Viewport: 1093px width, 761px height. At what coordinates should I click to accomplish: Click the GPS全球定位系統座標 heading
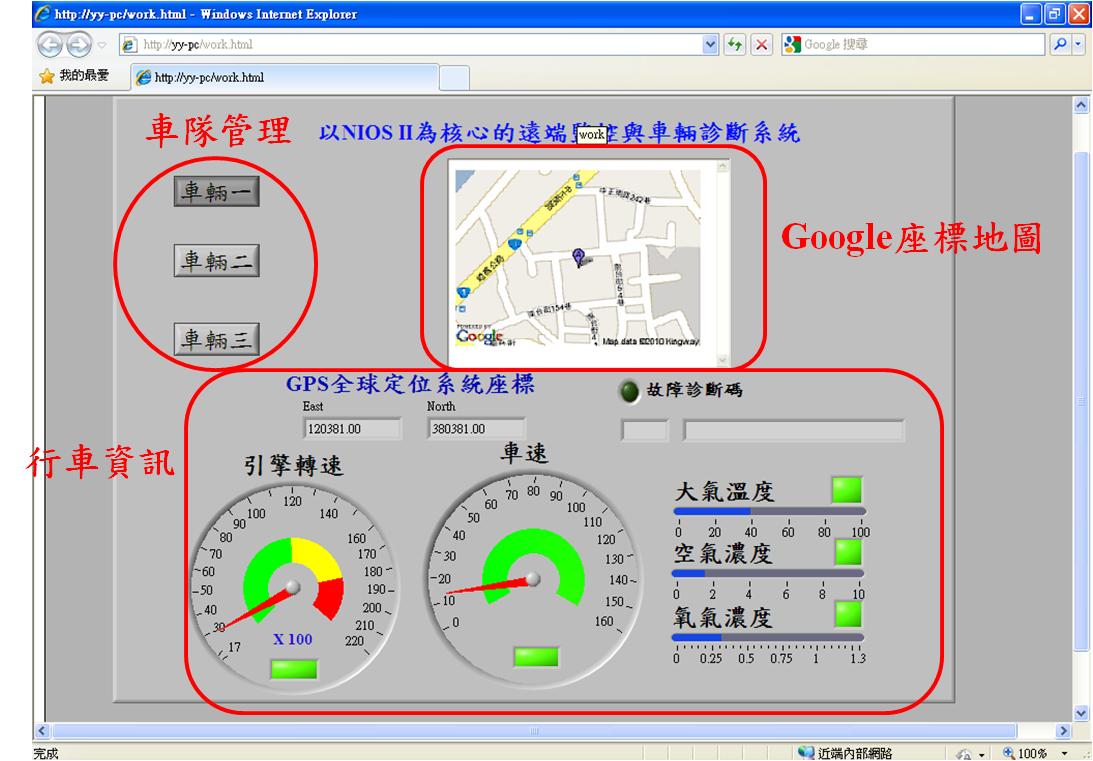(x=411, y=384)
